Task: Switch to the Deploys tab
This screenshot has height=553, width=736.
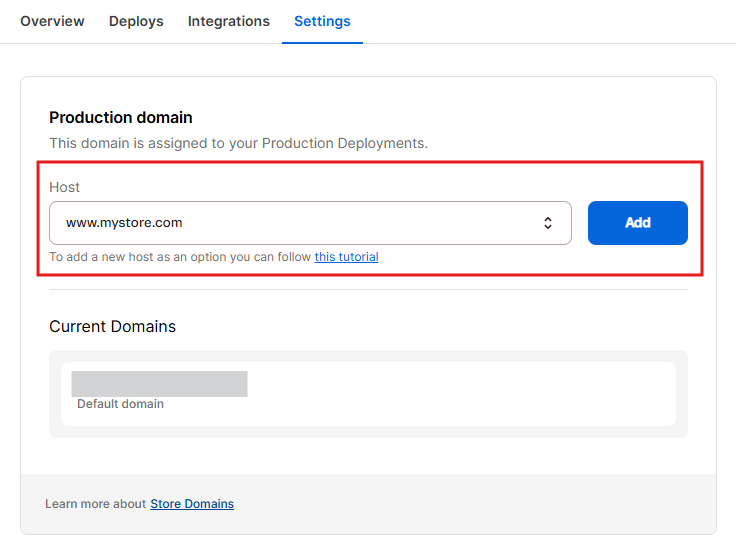Action: click(136, 21)
